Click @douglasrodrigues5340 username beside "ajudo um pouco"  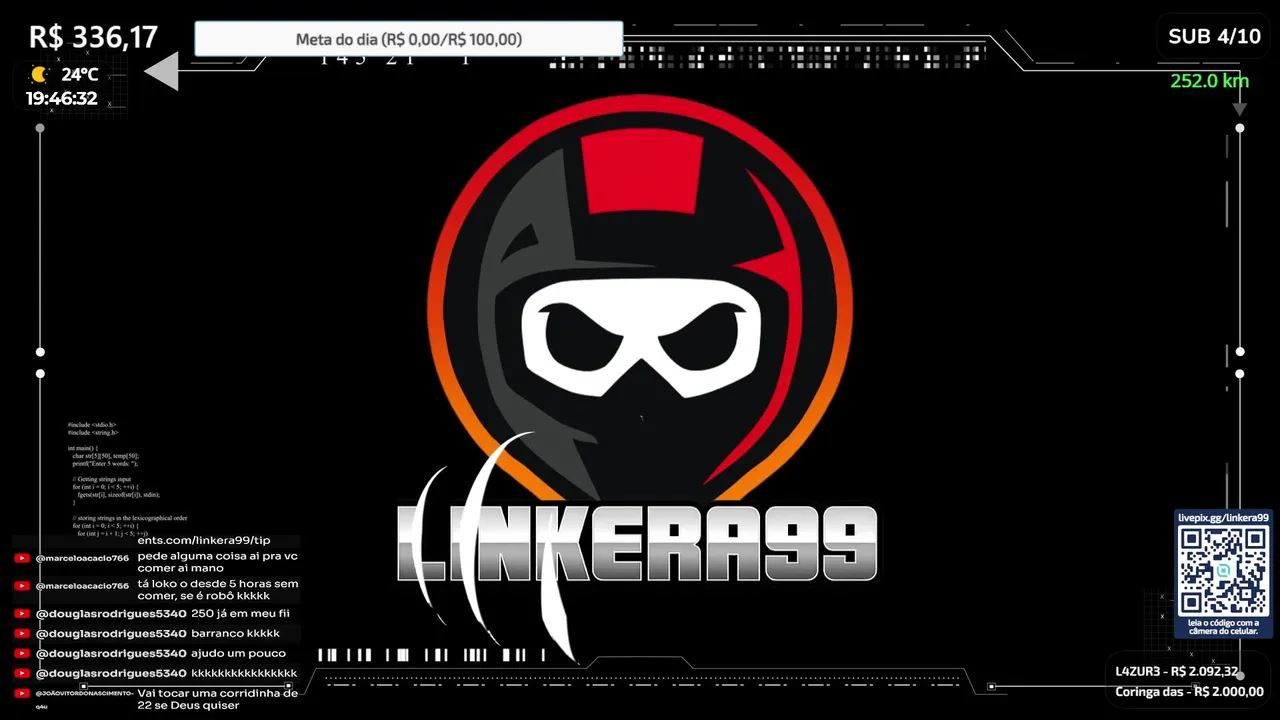point(111,654)
